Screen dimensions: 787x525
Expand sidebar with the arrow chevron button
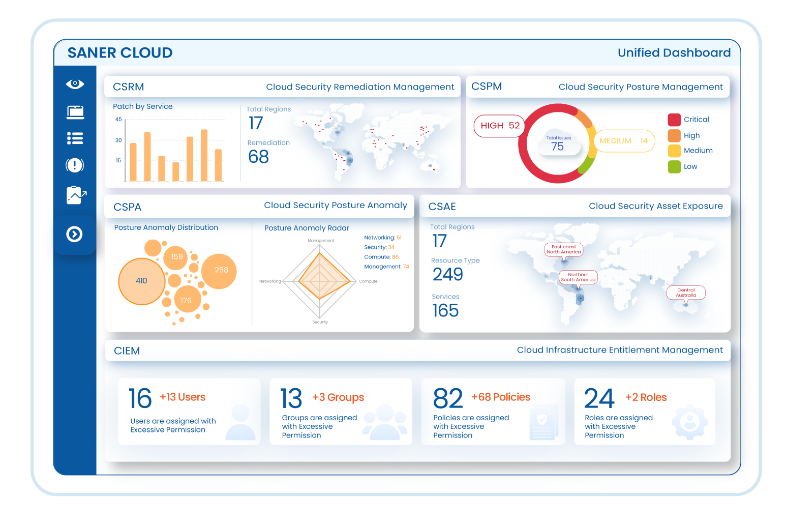74,234
